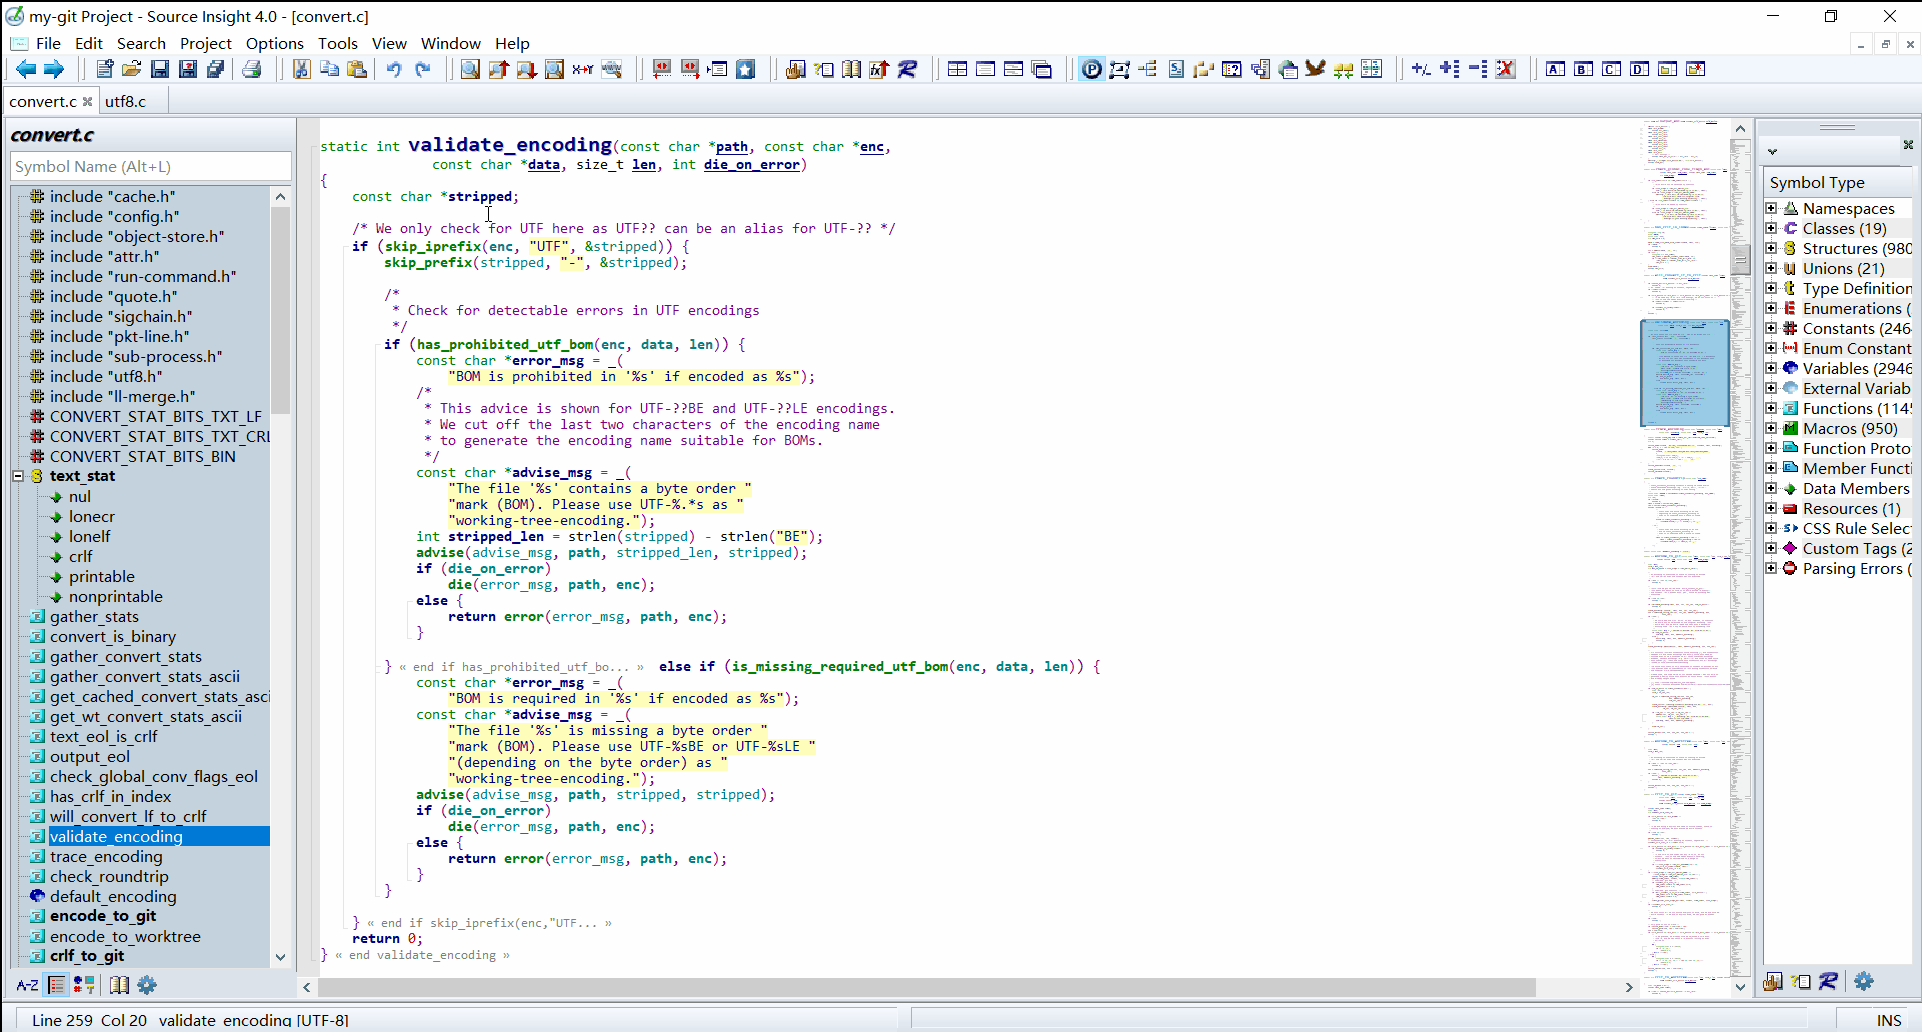
Task: Paste using the clipboard icon
Action: (357, 69)
